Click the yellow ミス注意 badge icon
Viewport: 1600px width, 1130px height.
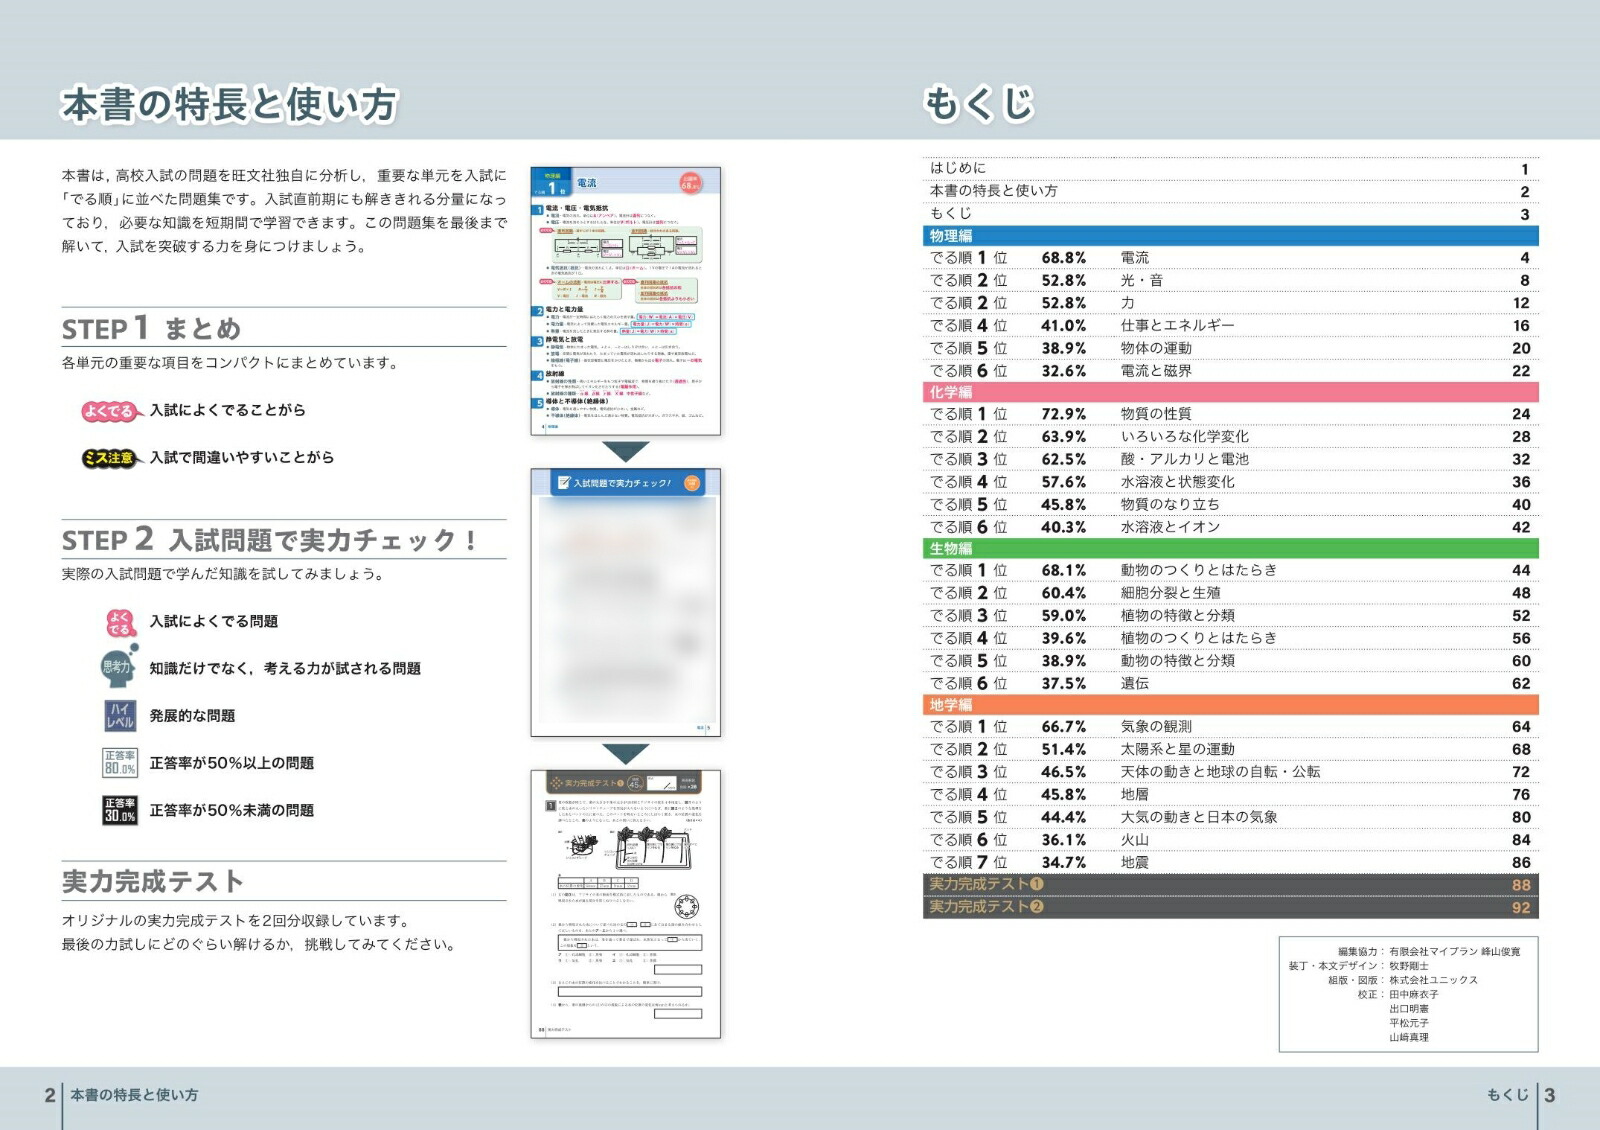pos(109,458)
